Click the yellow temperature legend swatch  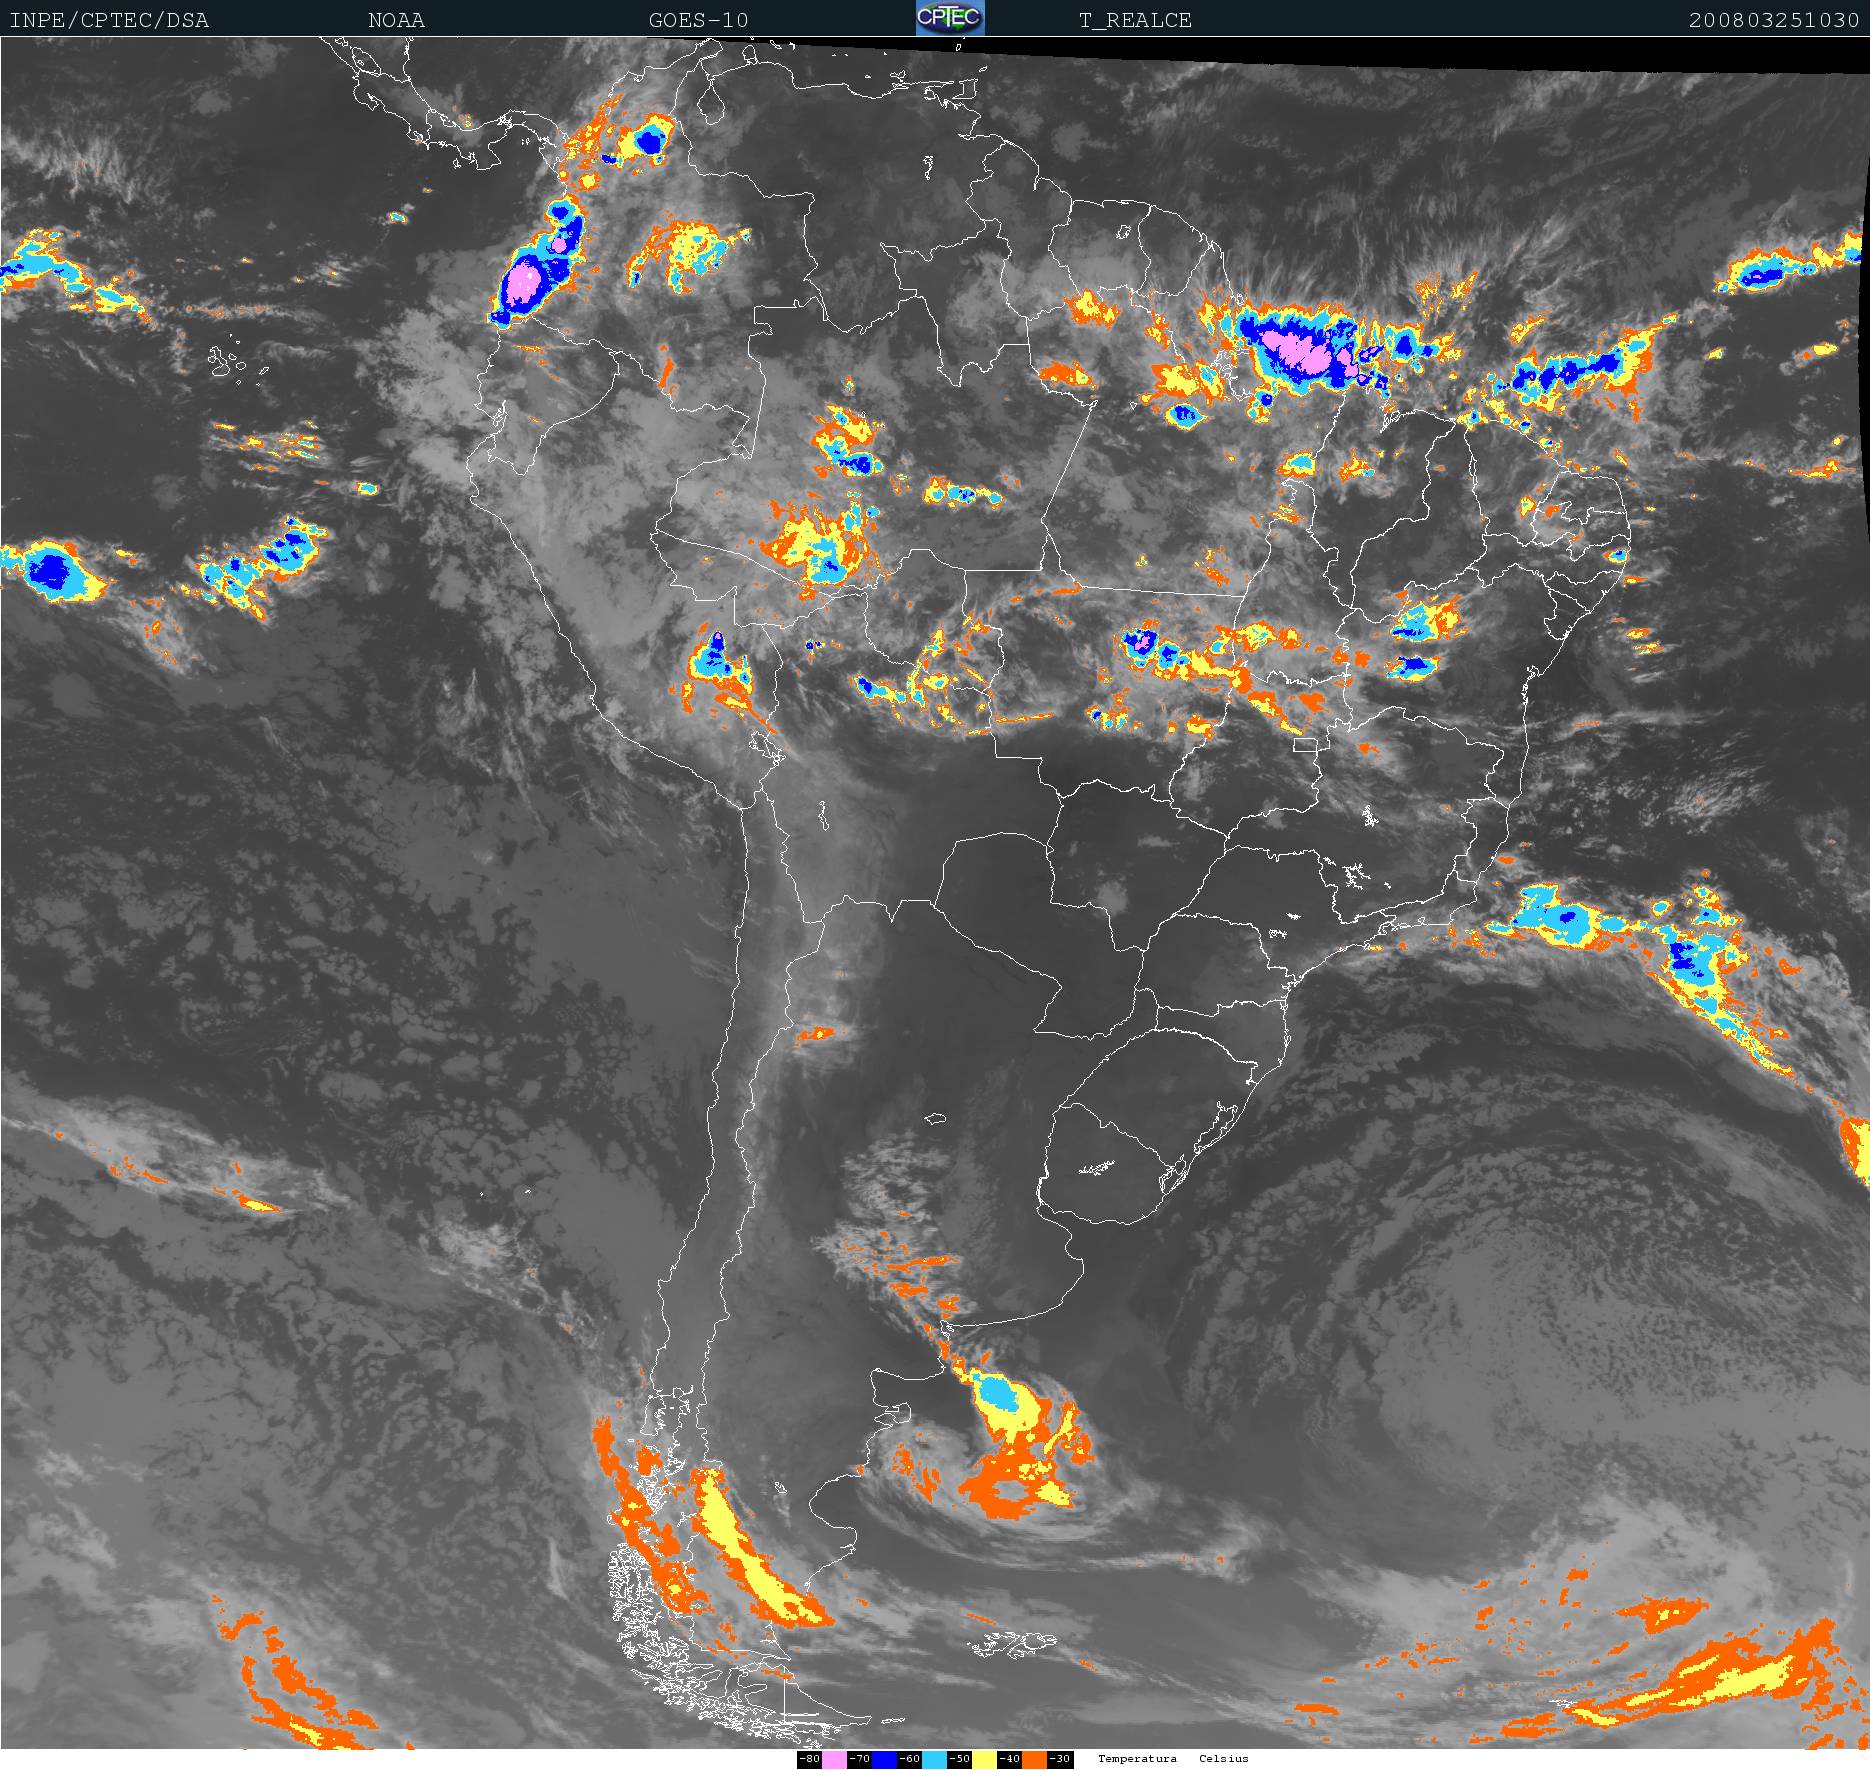[x=984, y=1759]
